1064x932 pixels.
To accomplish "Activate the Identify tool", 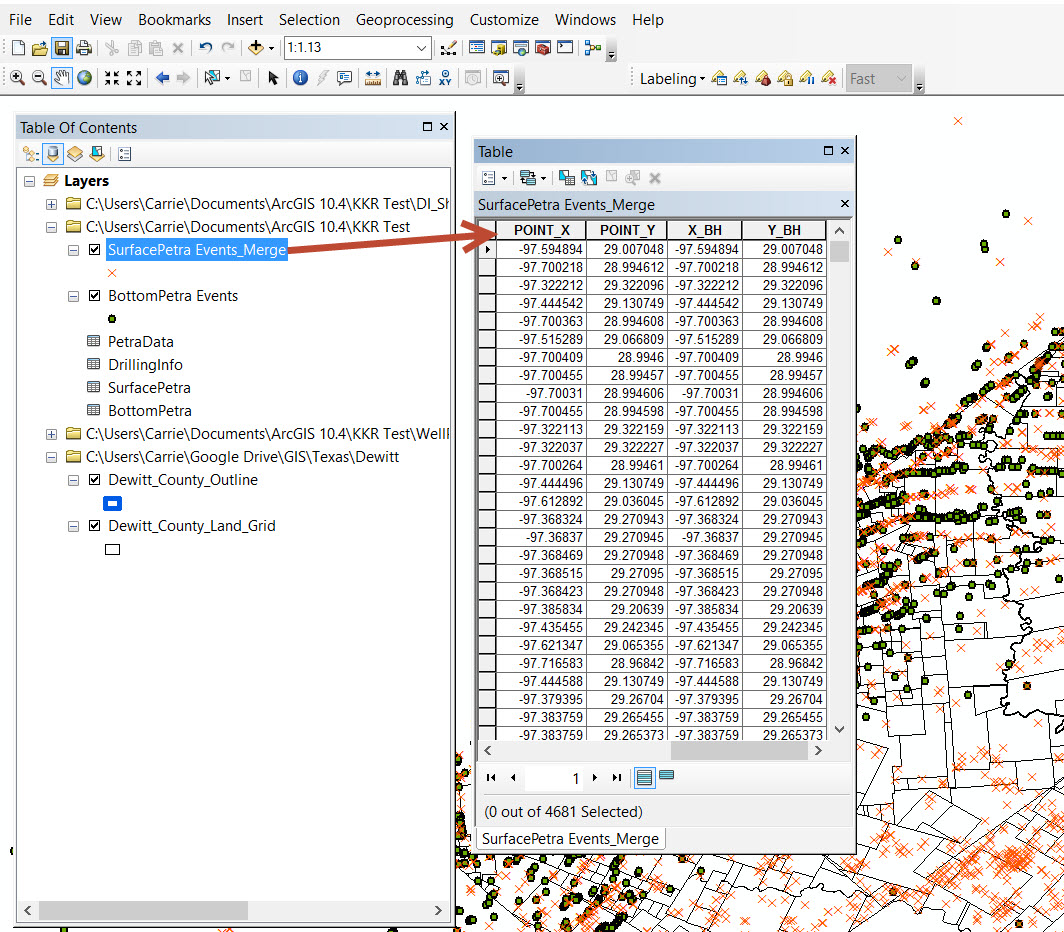I will point(300,78).
